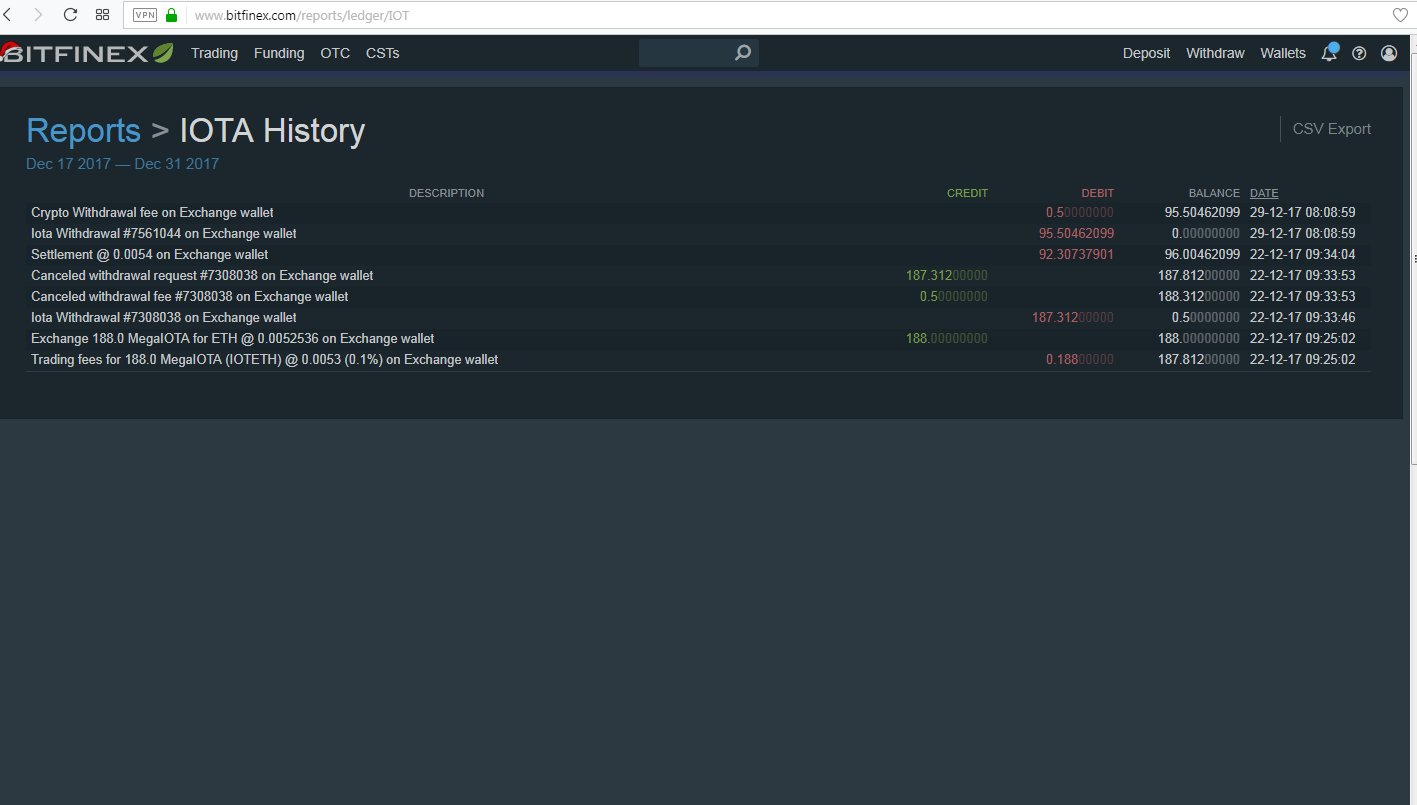Click debit value 95.50462099
Screen dimensions: 1417x805
[1076, 234]
